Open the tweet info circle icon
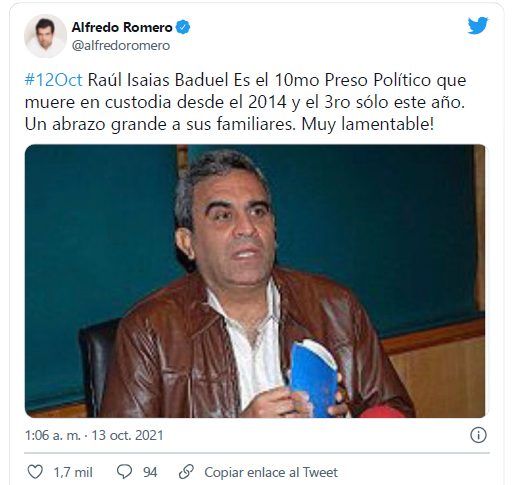 coord(478,435)
